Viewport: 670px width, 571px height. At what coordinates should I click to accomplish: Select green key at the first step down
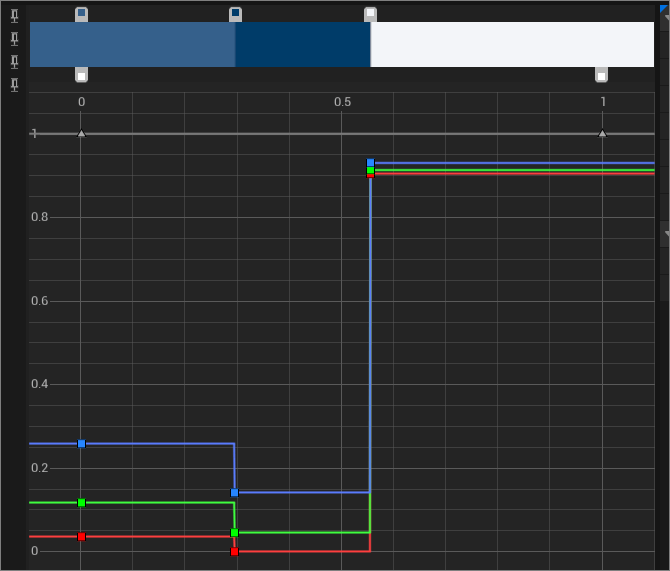234,533
